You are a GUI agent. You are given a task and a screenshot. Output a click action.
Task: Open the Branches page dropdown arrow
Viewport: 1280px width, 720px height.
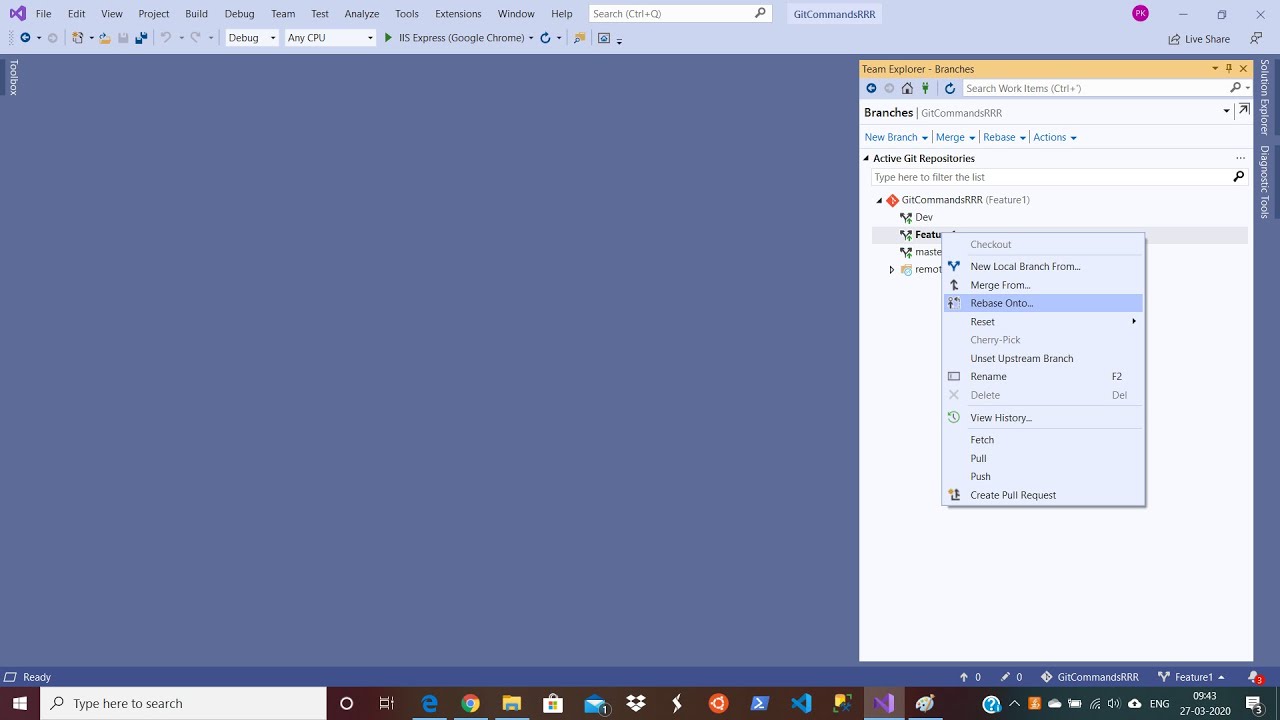tap(1227, 112)
